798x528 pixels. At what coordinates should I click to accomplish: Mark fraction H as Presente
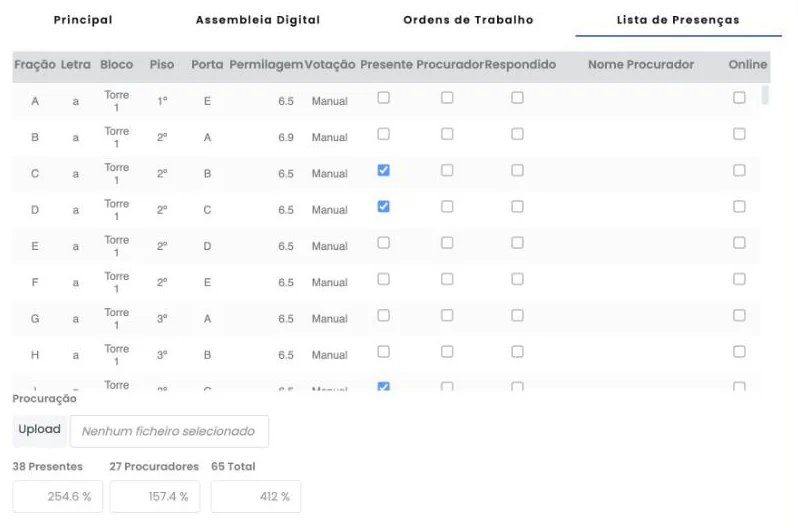tap(384, 352)
